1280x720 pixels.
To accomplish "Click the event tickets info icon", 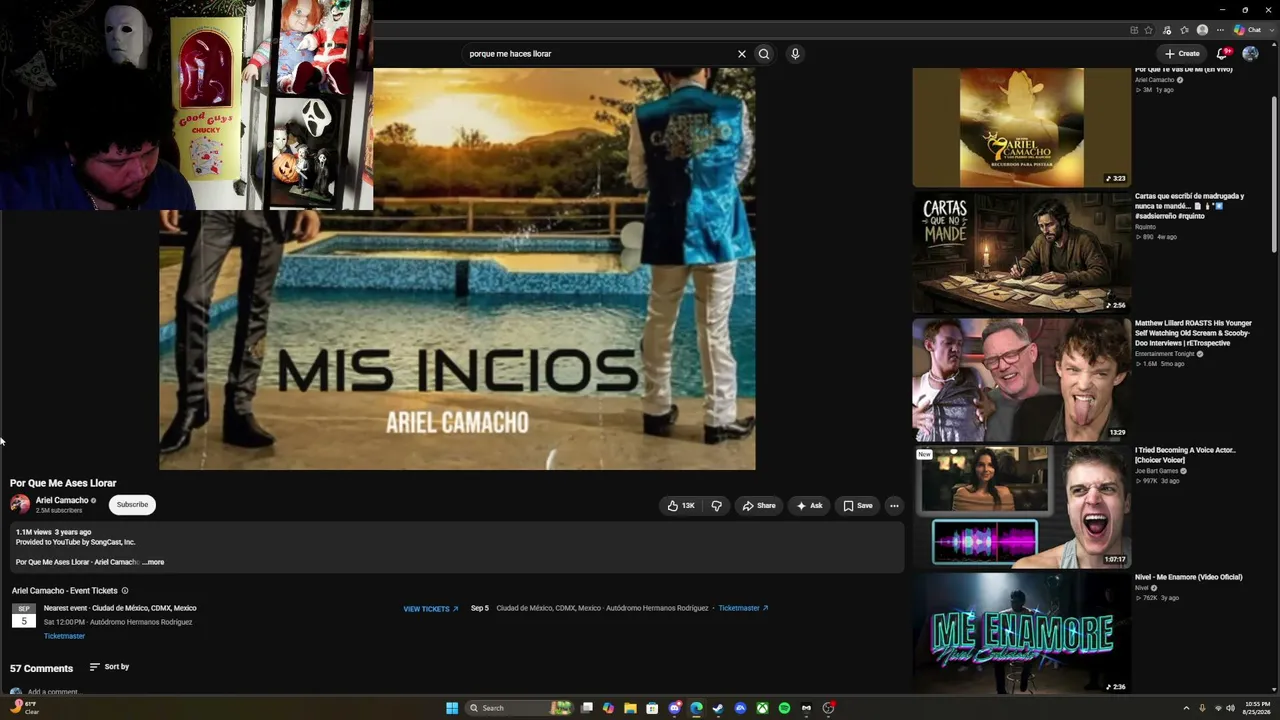I will pos(125,591).
